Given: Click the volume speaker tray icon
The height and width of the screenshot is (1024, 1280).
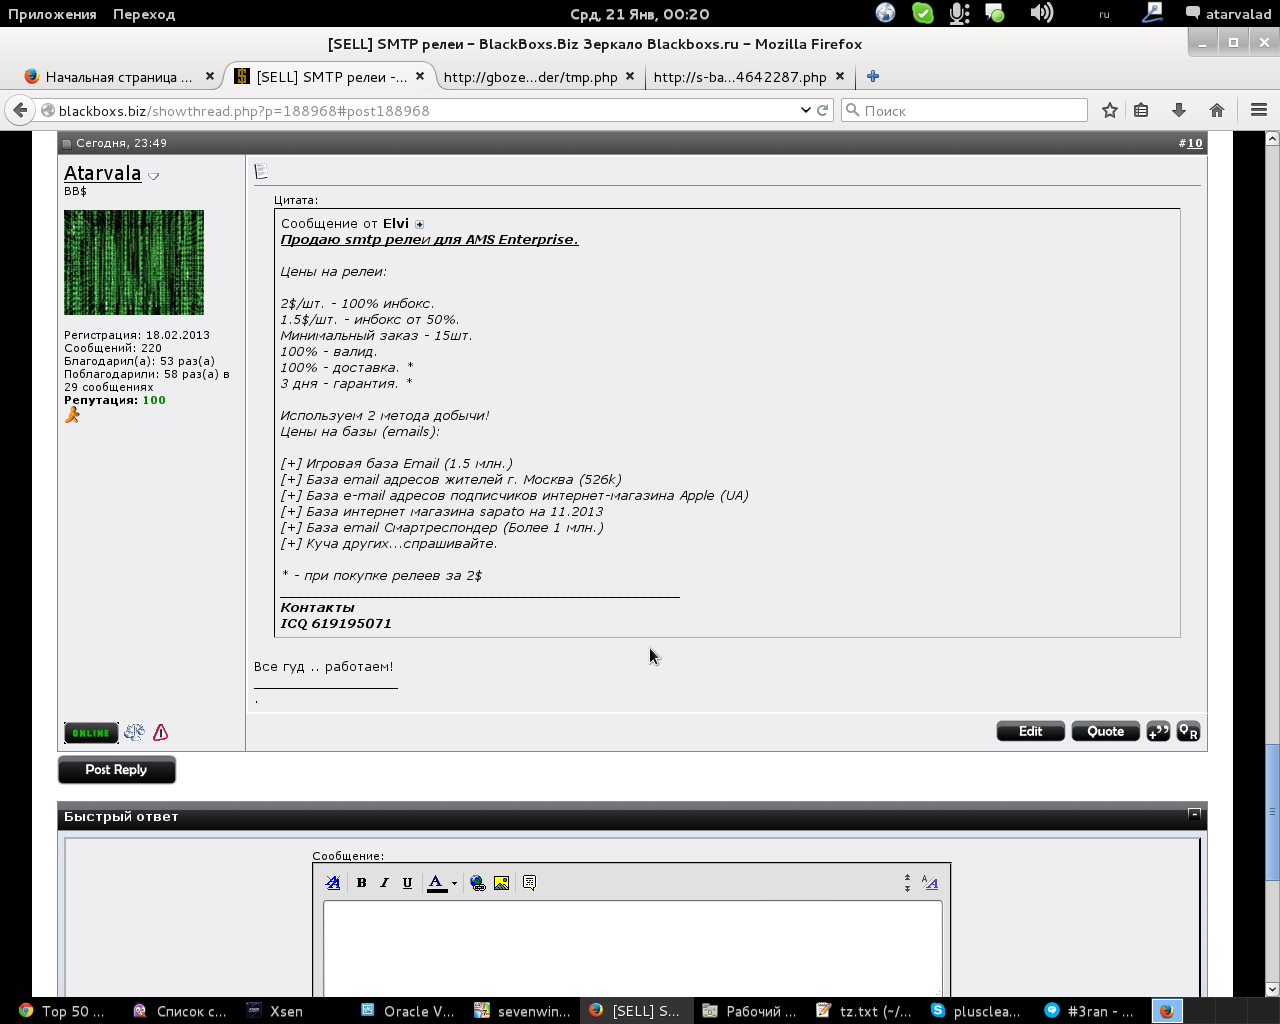Looking at the screenshot, I should pos(1042,13).
